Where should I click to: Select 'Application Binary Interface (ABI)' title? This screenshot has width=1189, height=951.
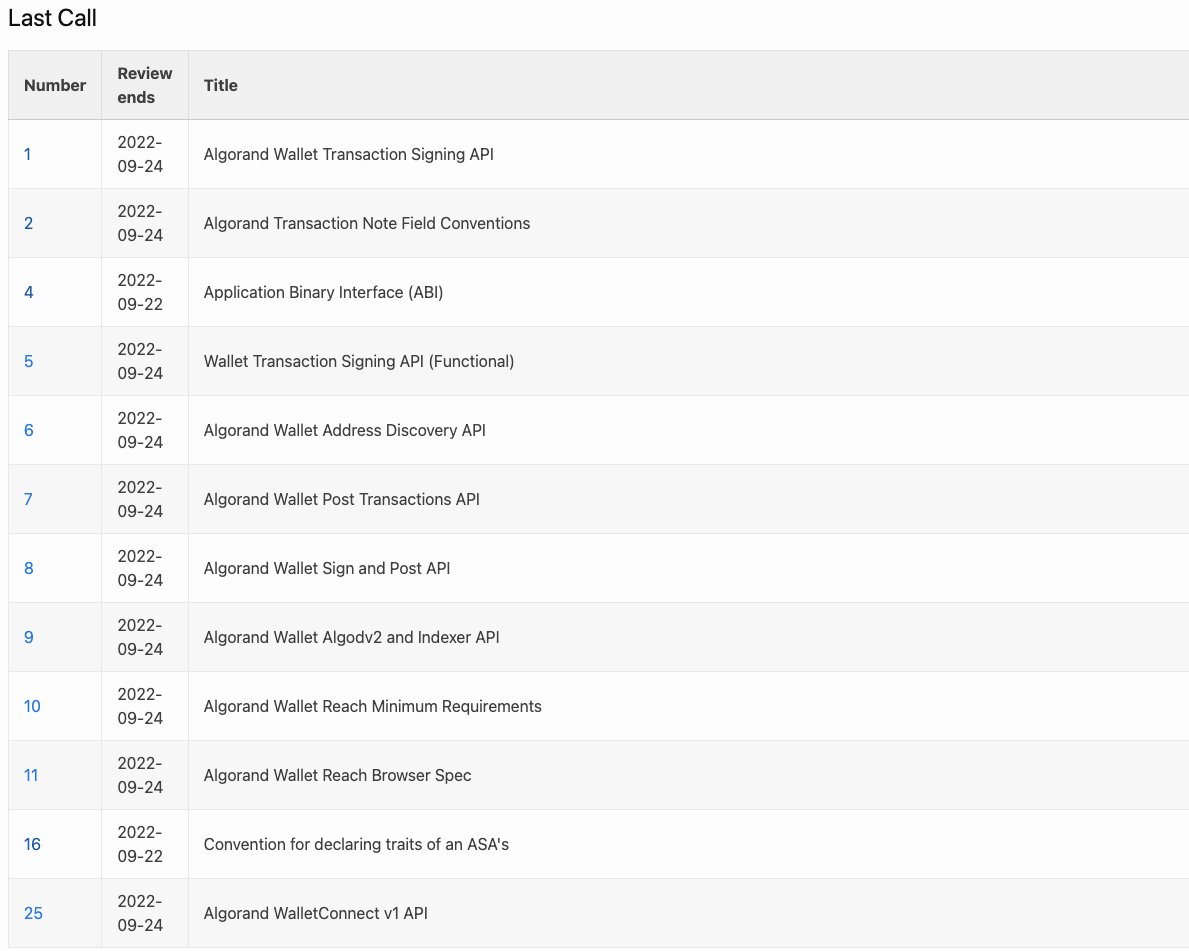tap(323, 293)
